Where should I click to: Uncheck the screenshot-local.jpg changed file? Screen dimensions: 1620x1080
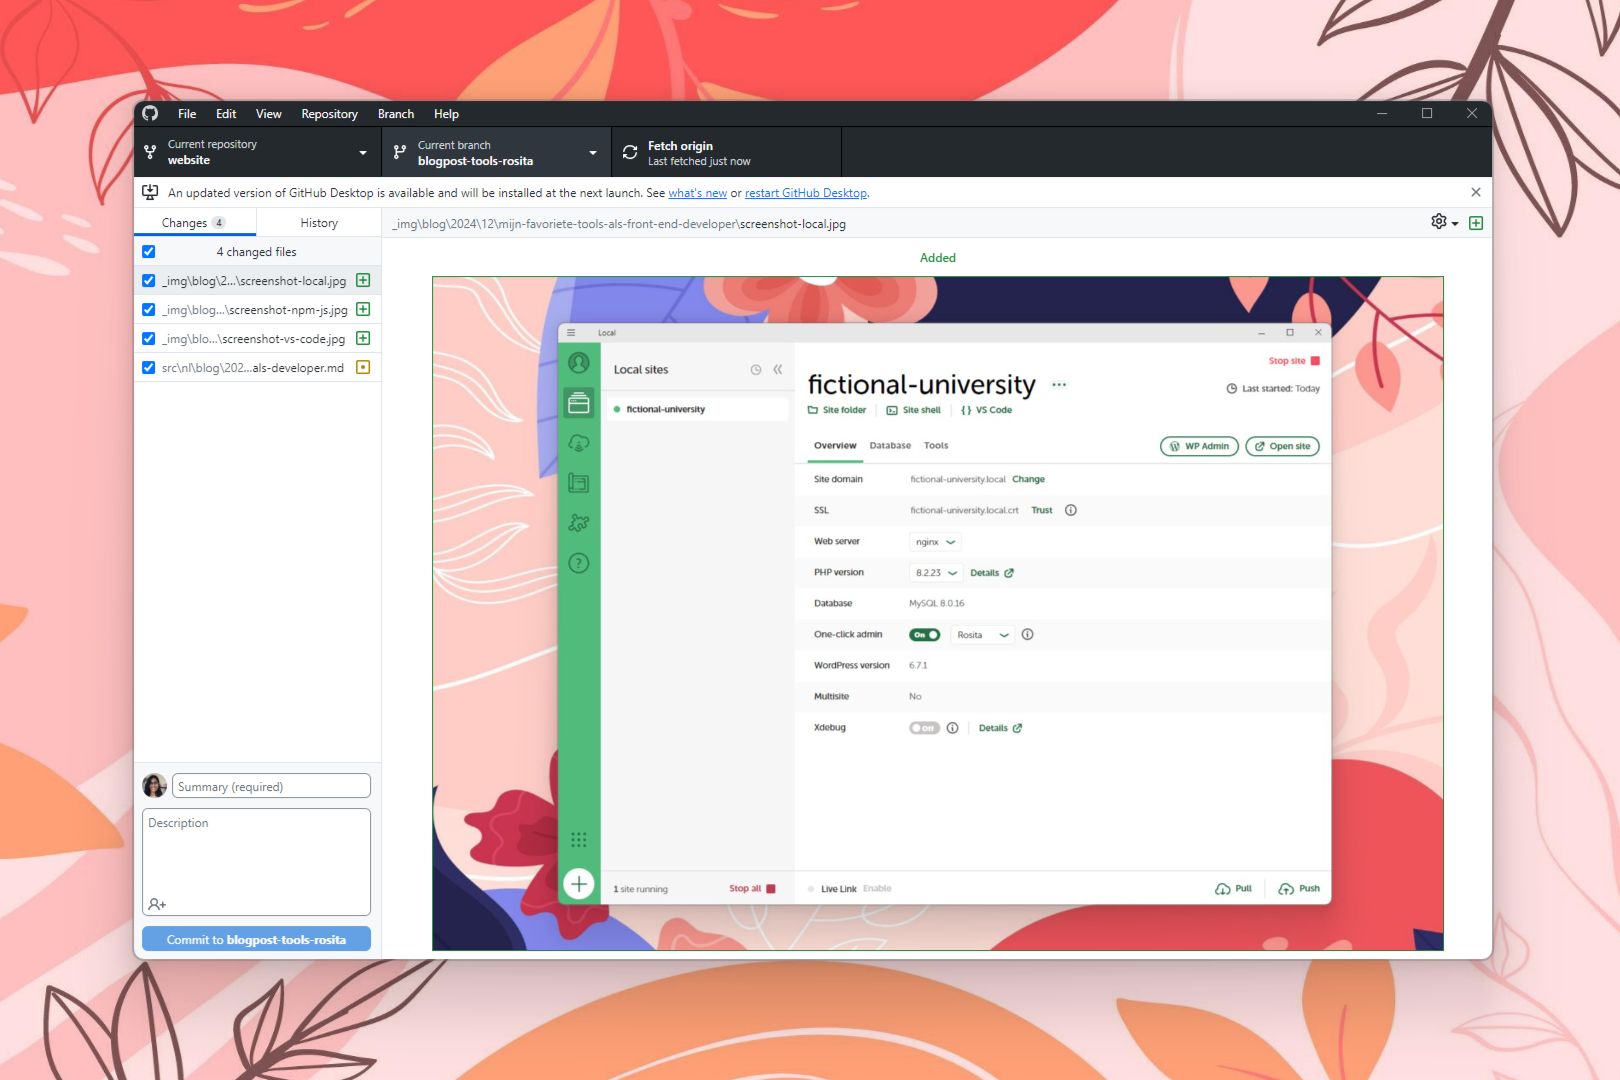[x=149, y=281]
